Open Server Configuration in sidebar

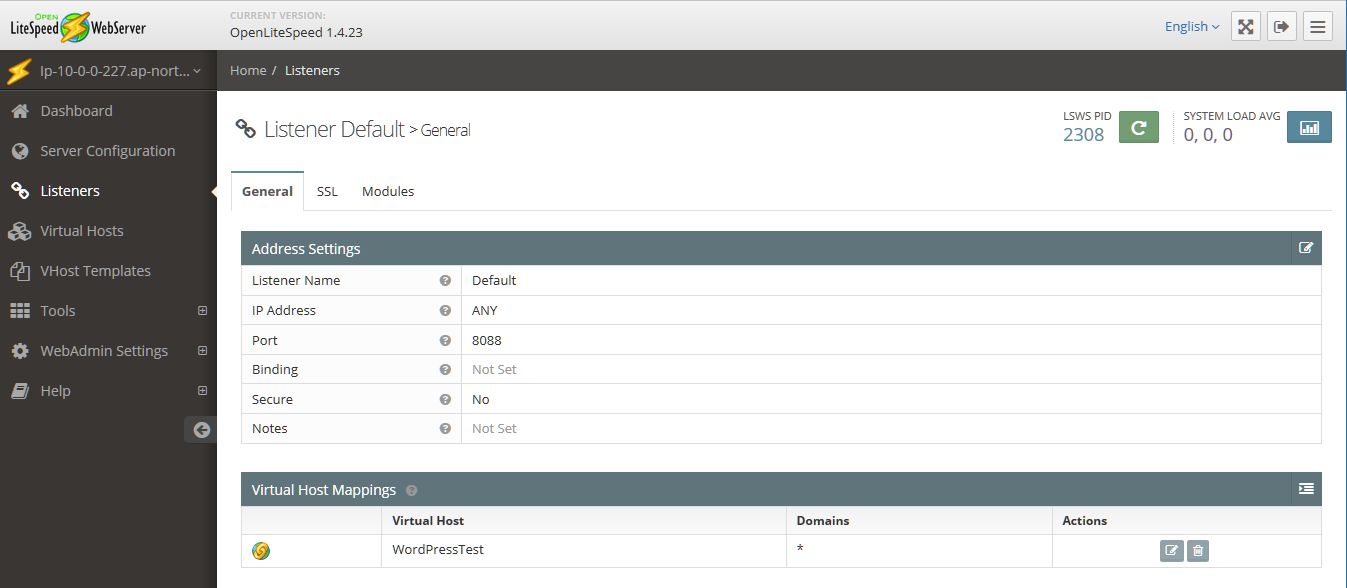pyautogui.click(x=108, y=151)
